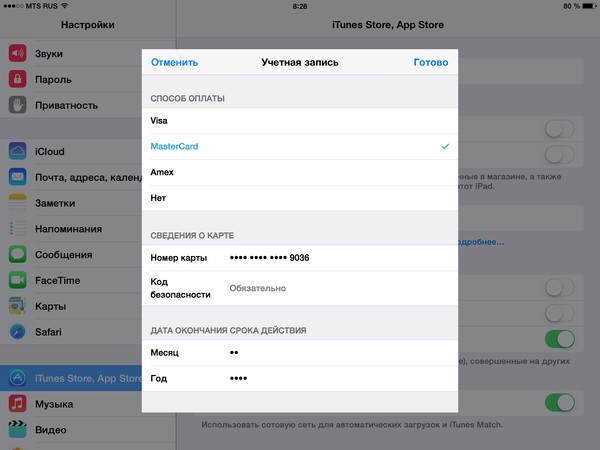Viewport: 600px width, 450px height.
Task: Open Карты settings row
Action: 71,306
